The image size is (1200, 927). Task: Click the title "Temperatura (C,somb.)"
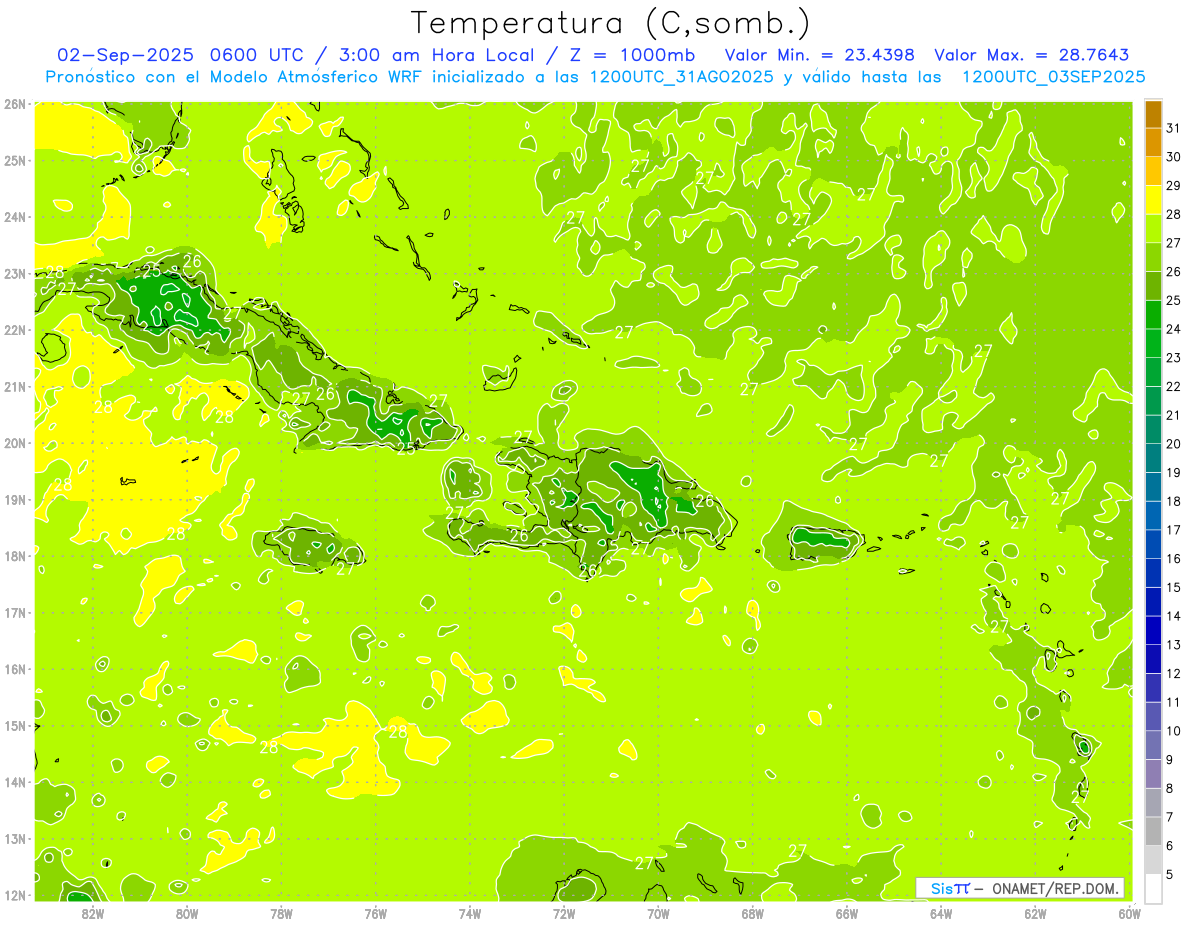[610, 24]
